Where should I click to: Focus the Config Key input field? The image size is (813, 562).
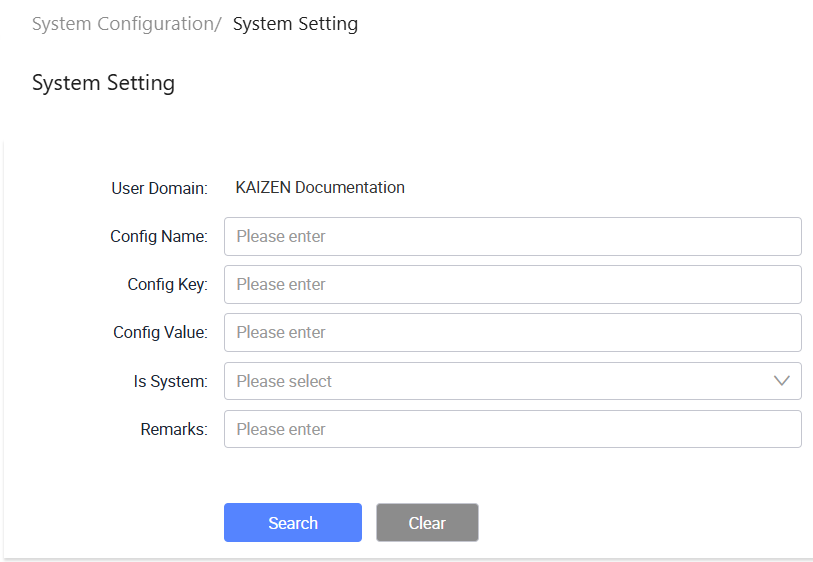tap(513, 284)
